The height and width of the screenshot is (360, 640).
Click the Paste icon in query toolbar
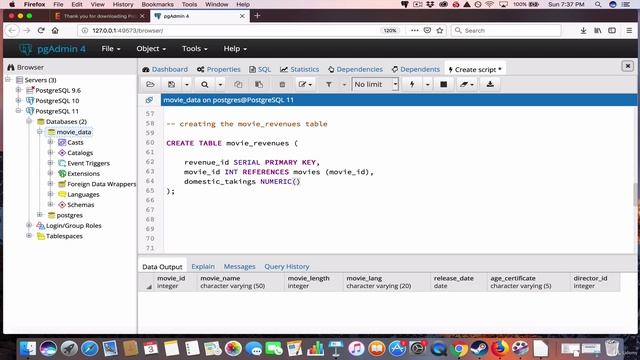point(259,84)
